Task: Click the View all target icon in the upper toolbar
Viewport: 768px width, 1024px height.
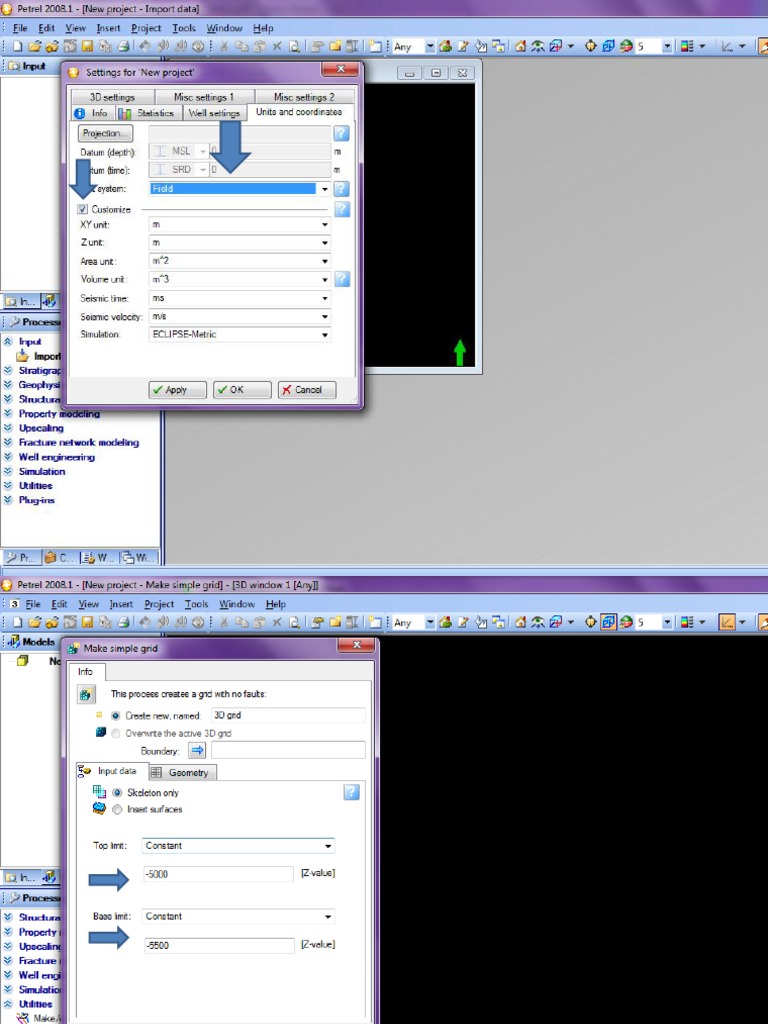Action: (590, 46)
